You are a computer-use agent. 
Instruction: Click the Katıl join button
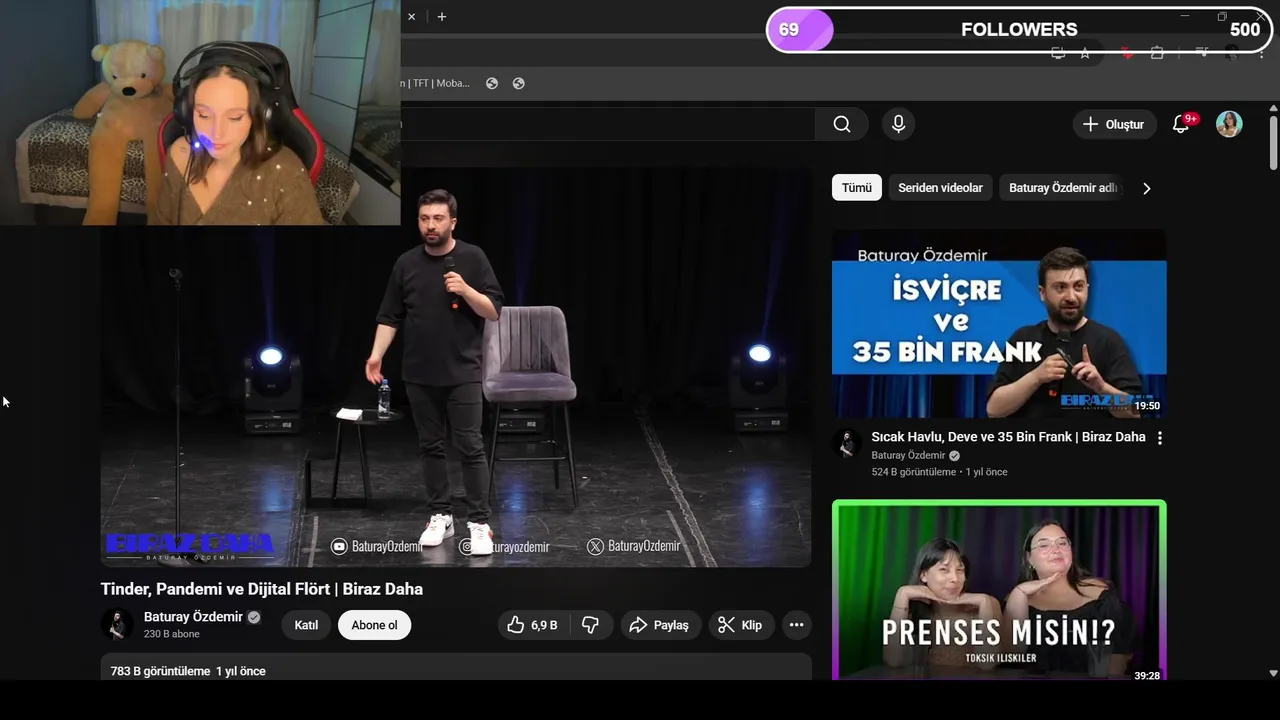[306, 625]
